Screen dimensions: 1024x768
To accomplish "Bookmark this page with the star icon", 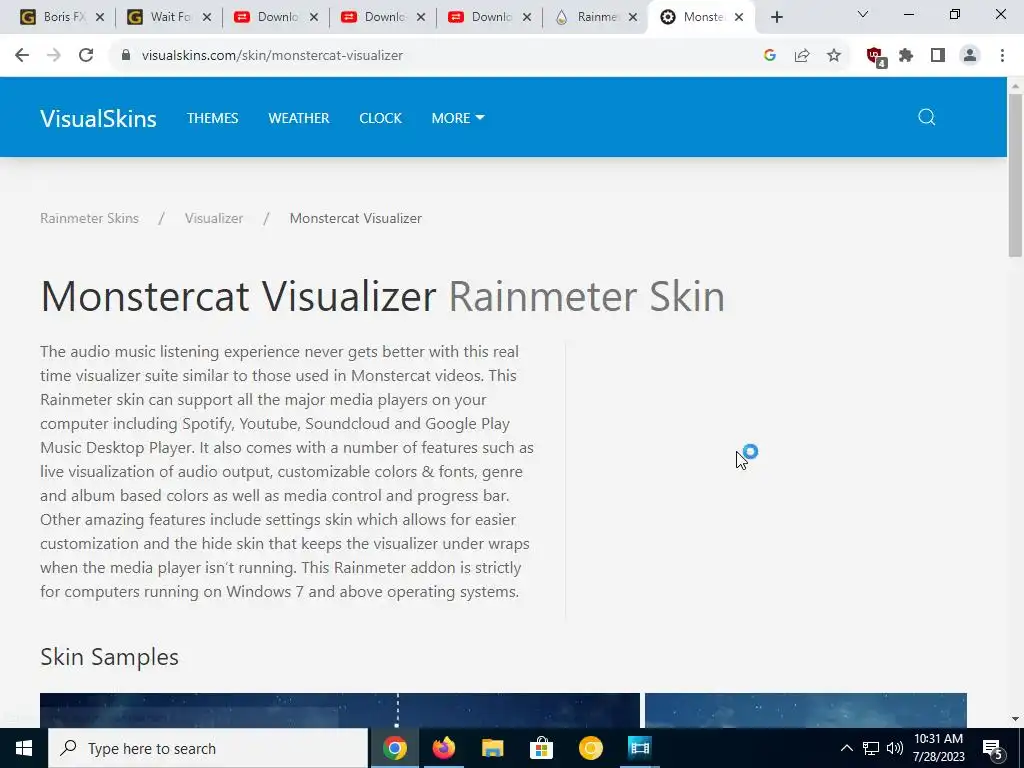I will 834,56.
